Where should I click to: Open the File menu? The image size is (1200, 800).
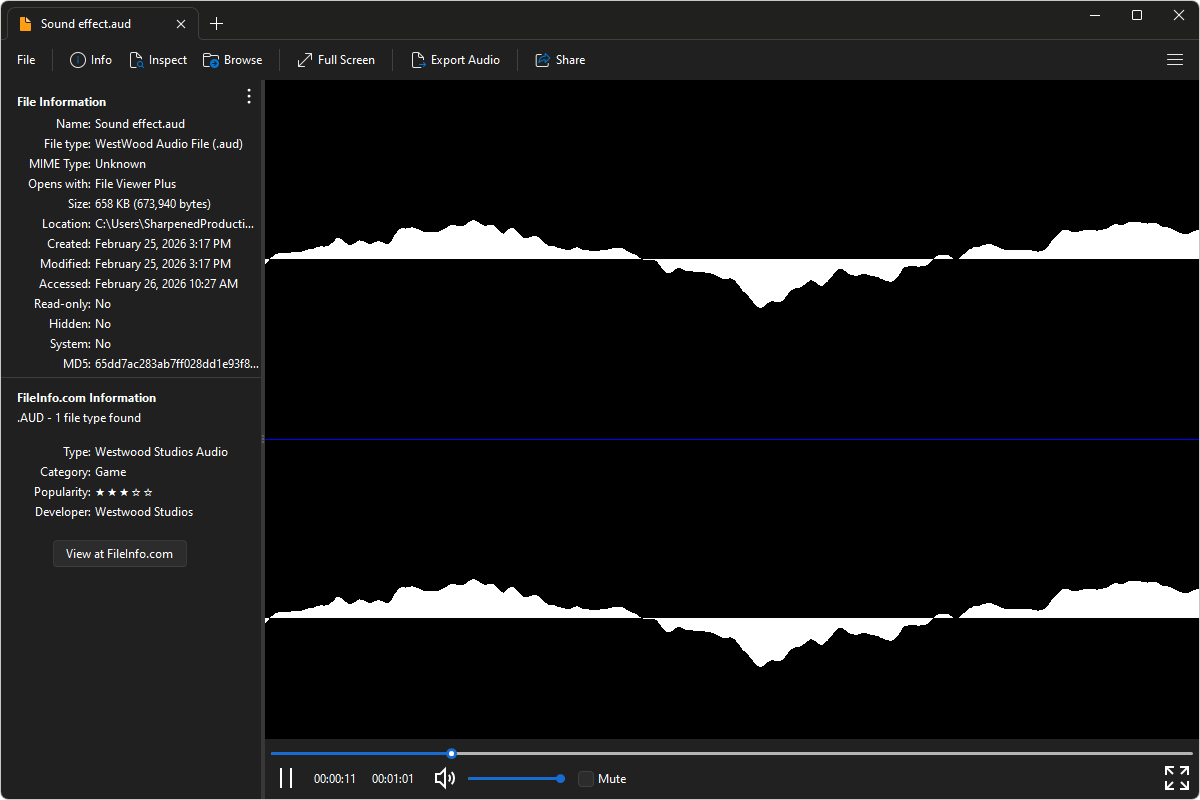pyautogui.click(x=25, y=60)
